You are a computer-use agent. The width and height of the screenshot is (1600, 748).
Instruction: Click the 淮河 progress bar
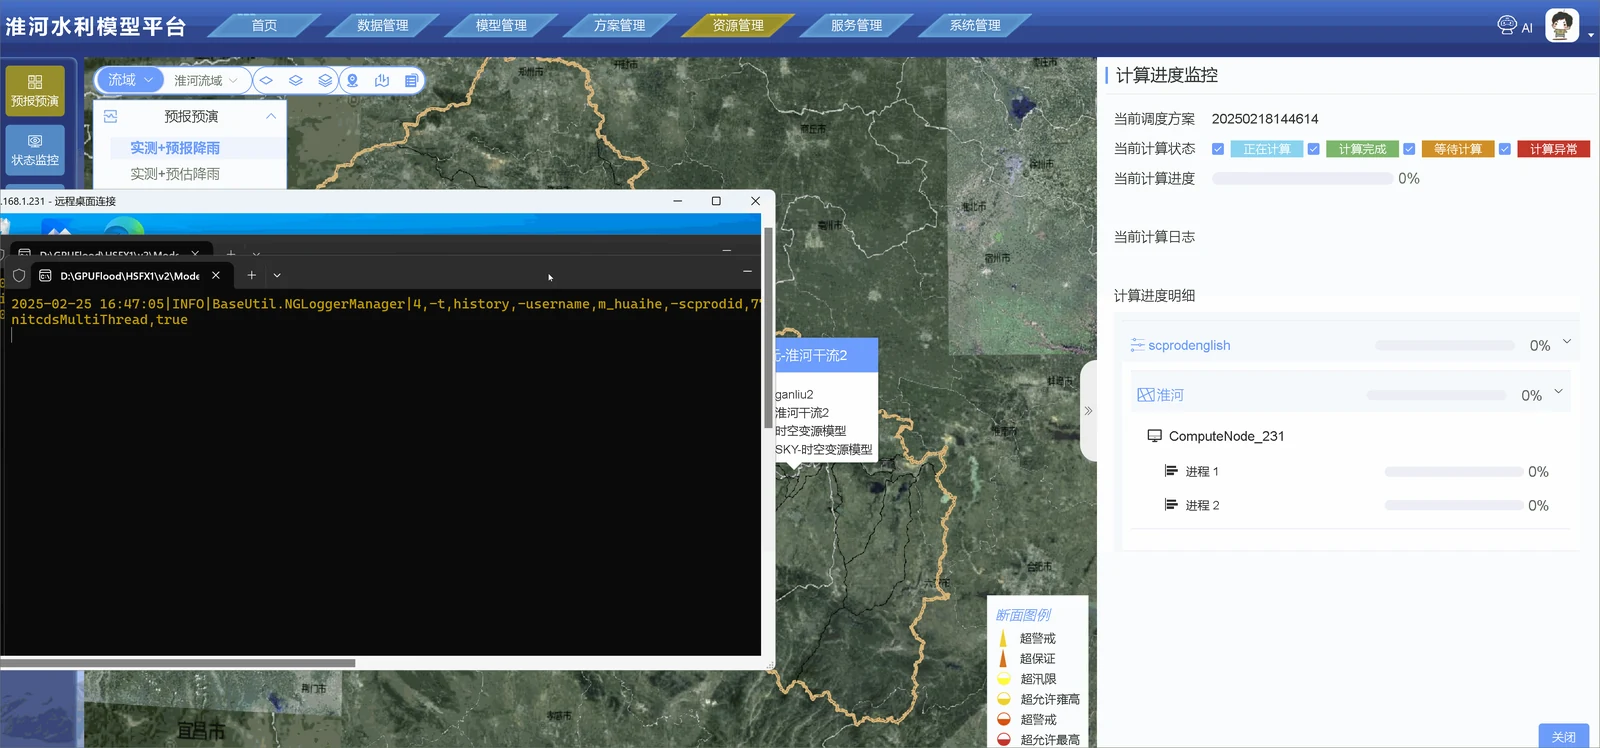point(1436,395)
